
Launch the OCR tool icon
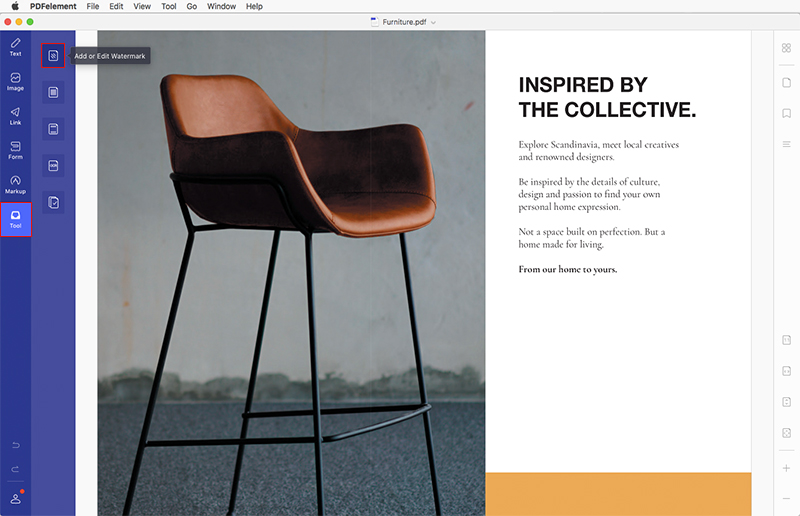point(53,166)
